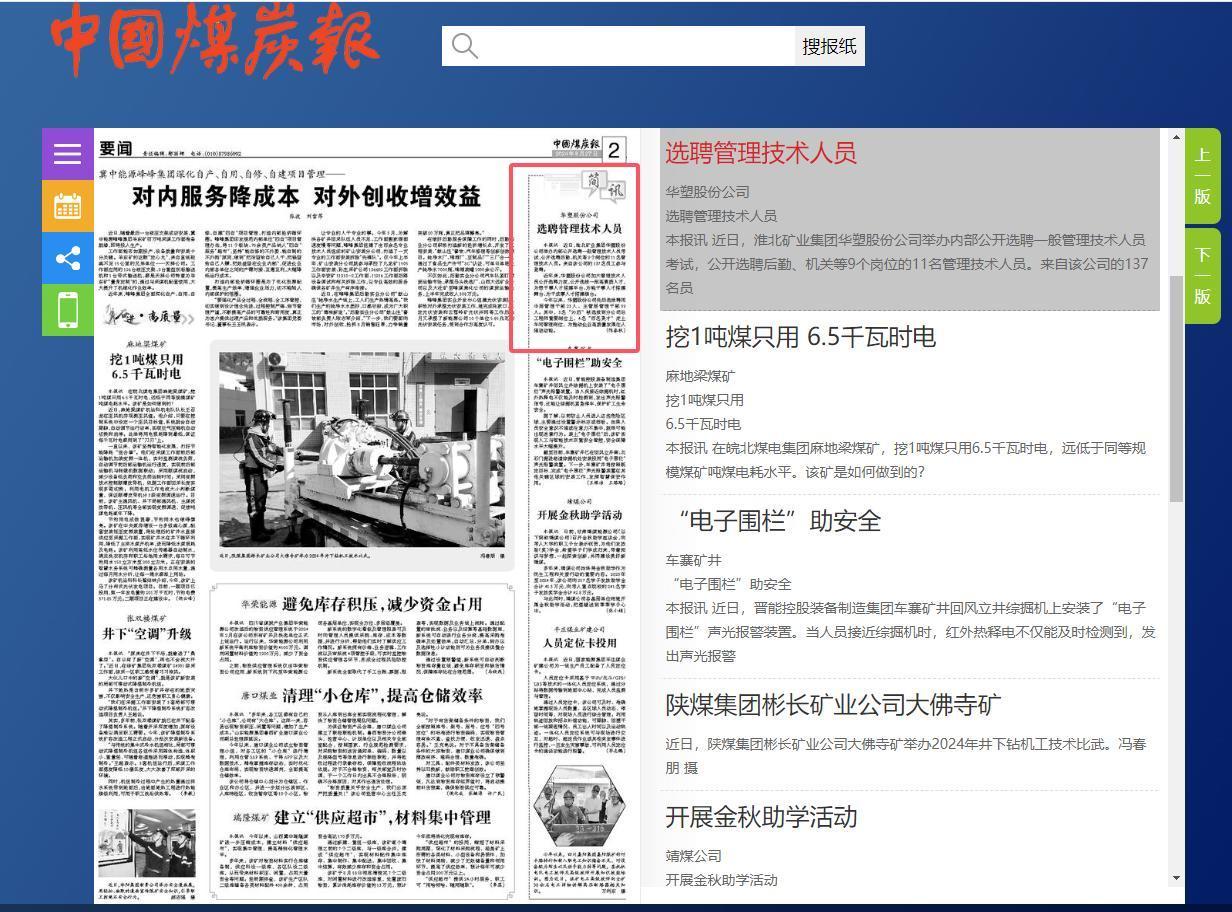Click the blue share icon

tap(67, 258)
